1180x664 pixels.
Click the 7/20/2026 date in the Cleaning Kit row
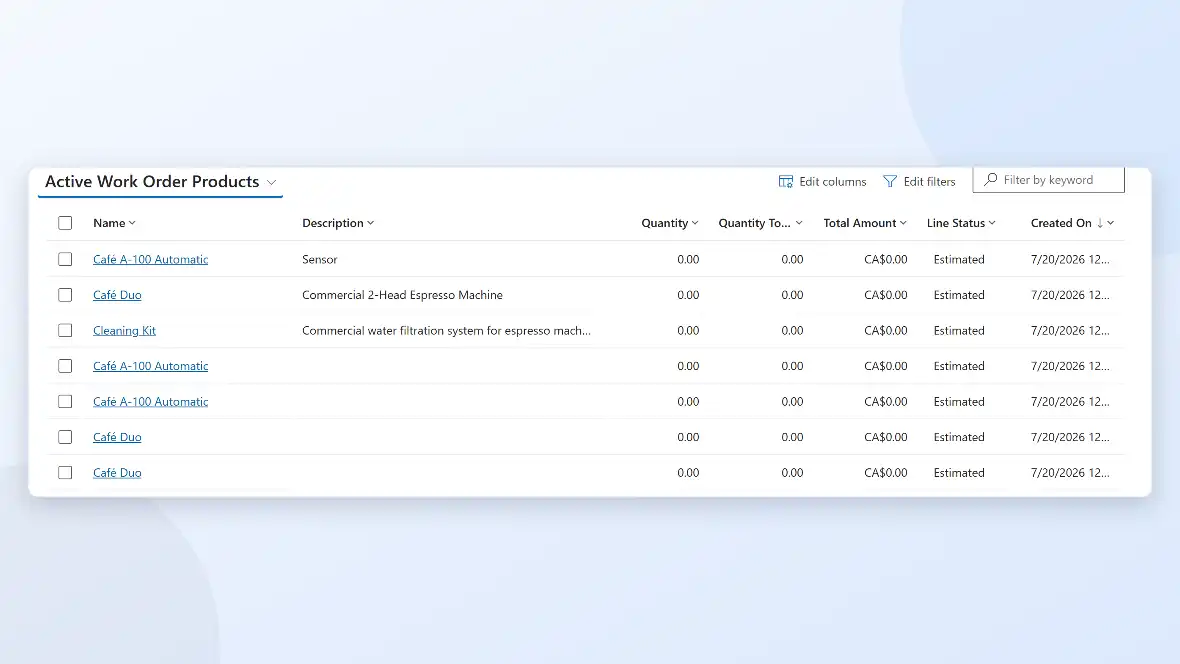tap(1070, 330)
